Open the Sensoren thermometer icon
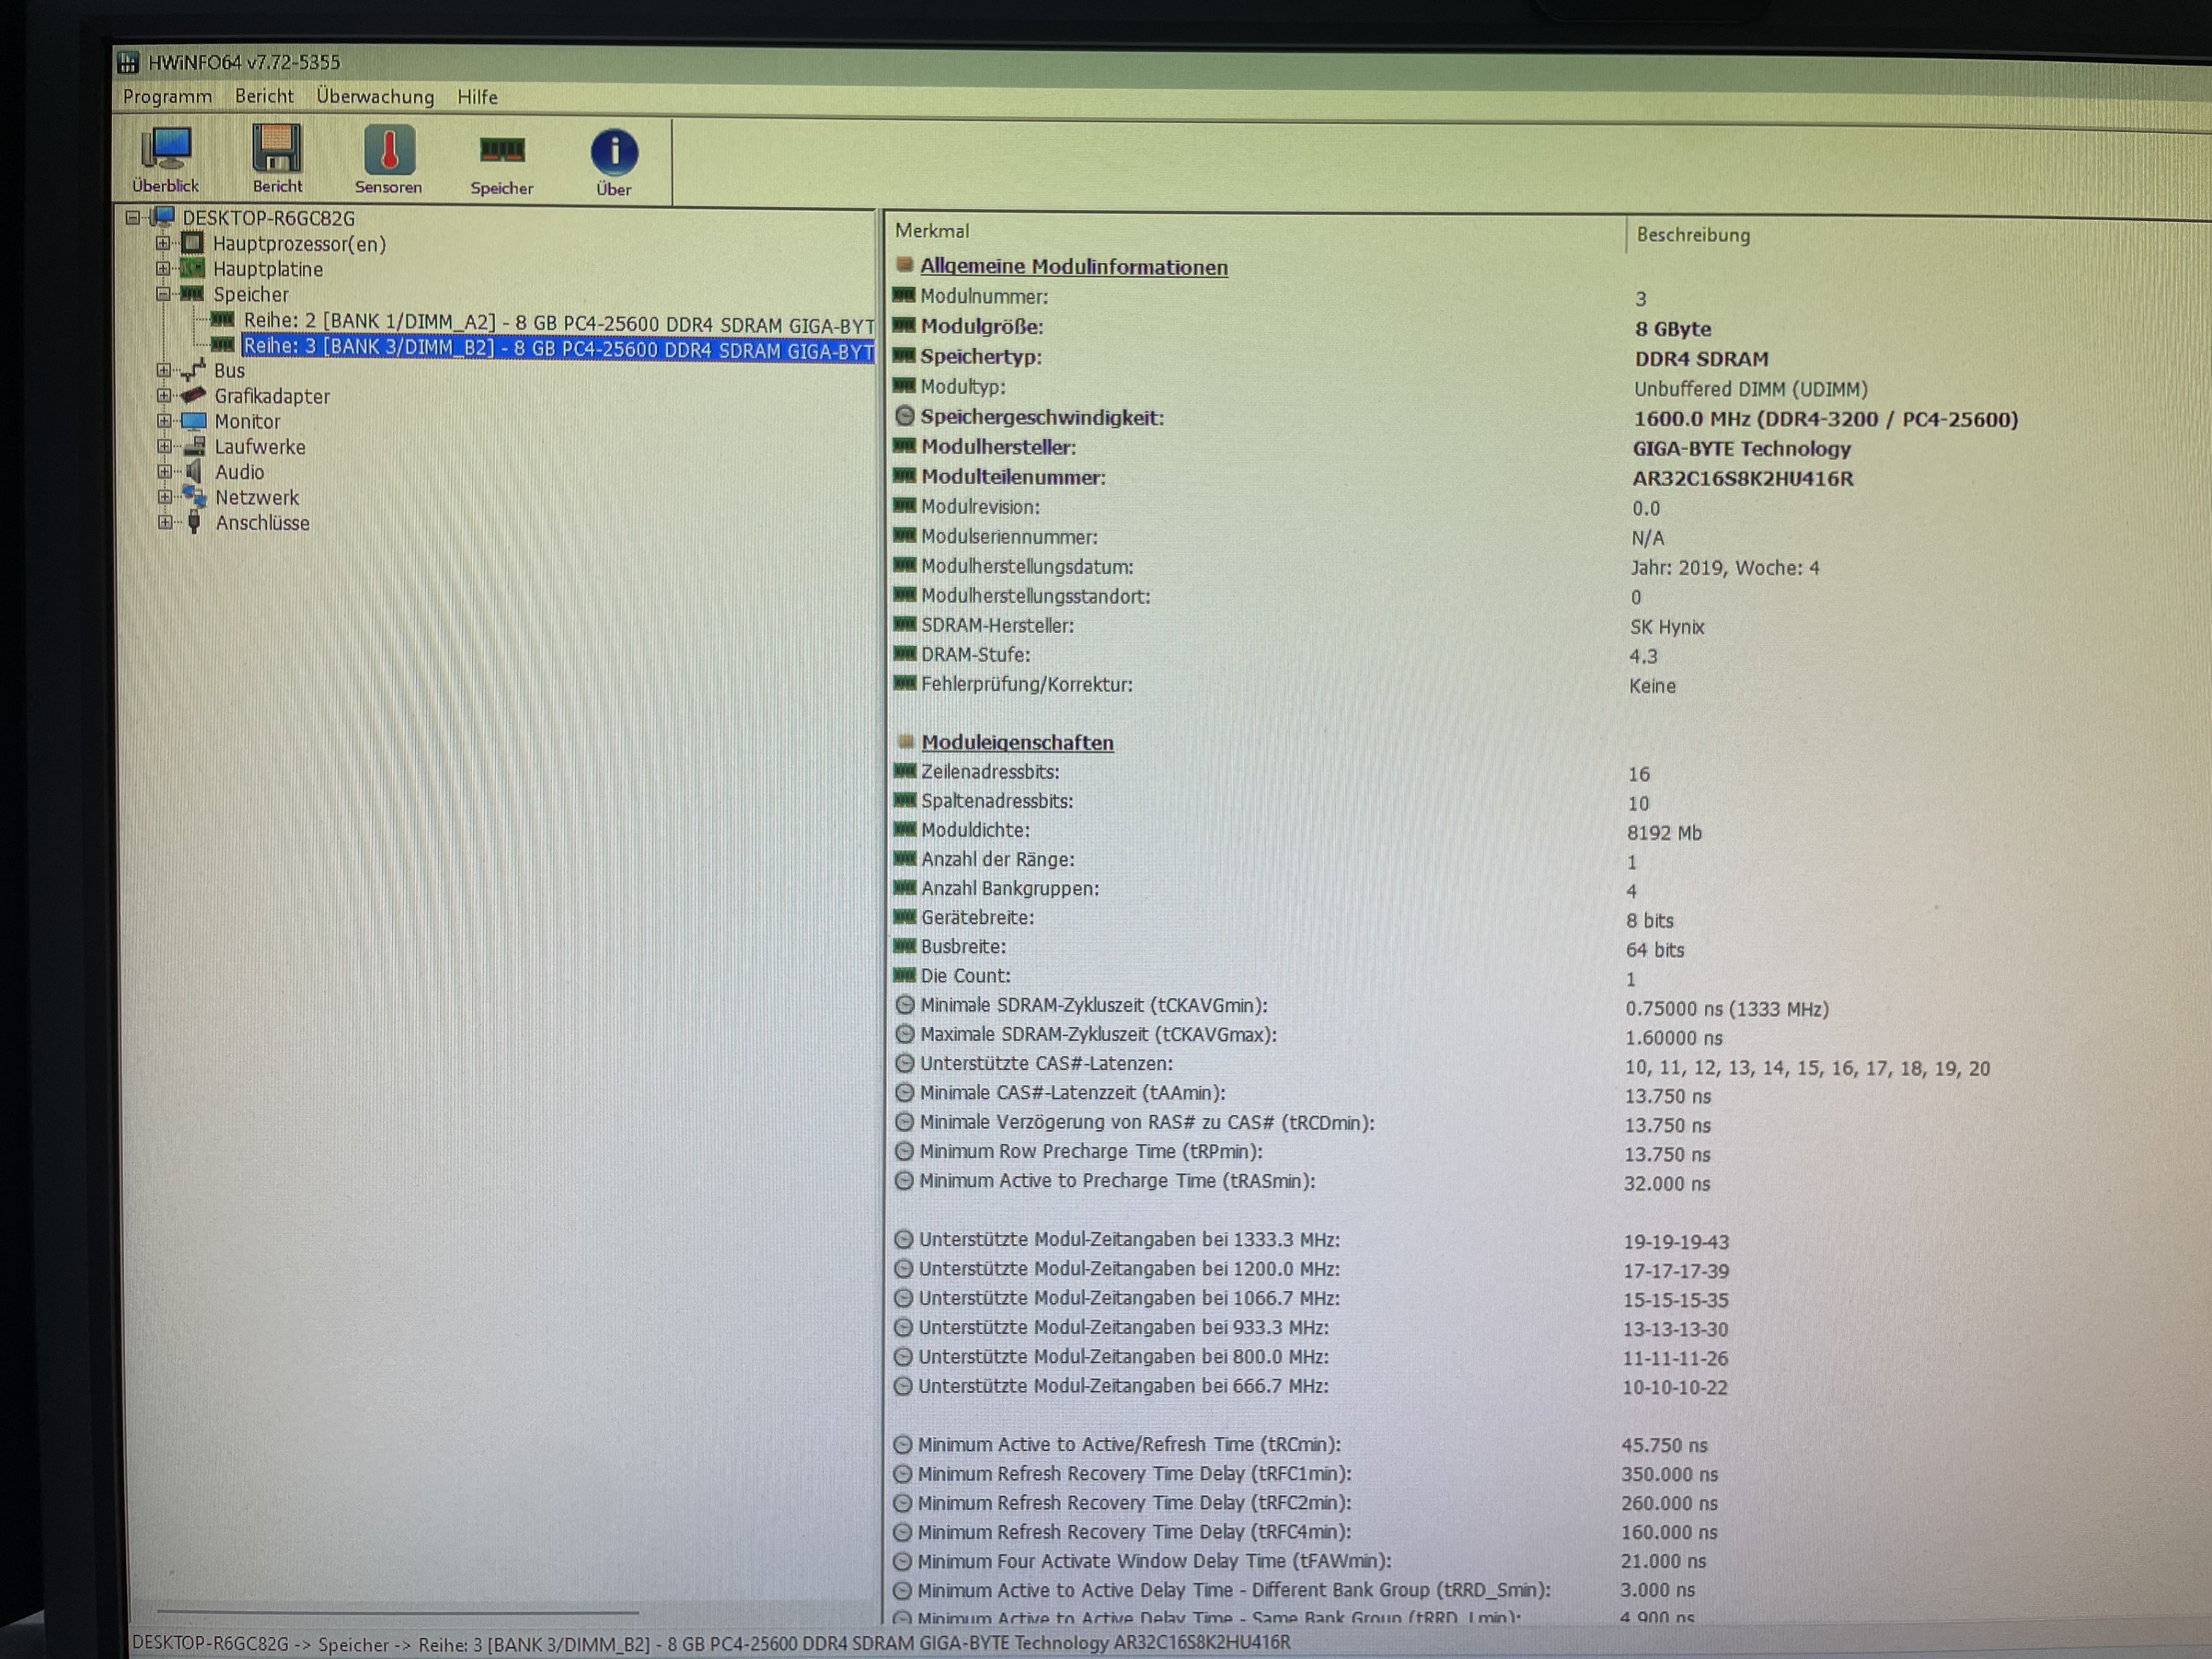Screen dimensions: 2212x1659 pyautogui.click(x=388, y=151)
